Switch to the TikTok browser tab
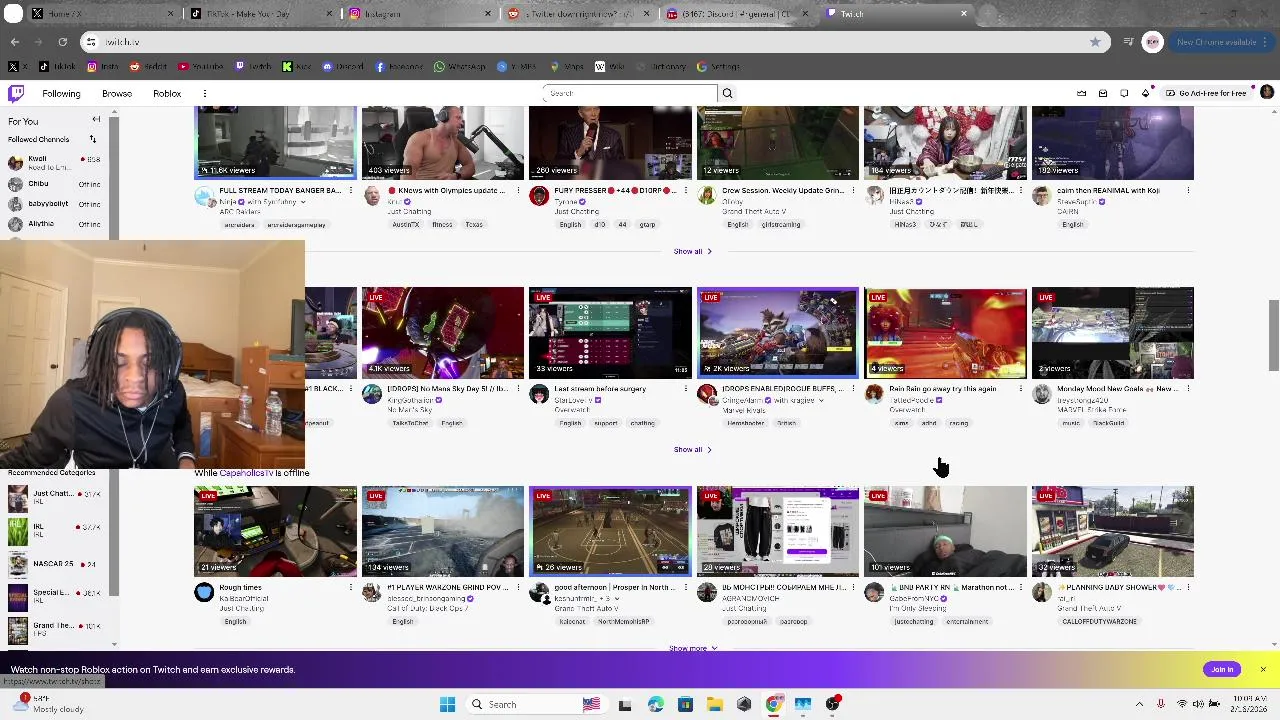 tap(260, 14)
